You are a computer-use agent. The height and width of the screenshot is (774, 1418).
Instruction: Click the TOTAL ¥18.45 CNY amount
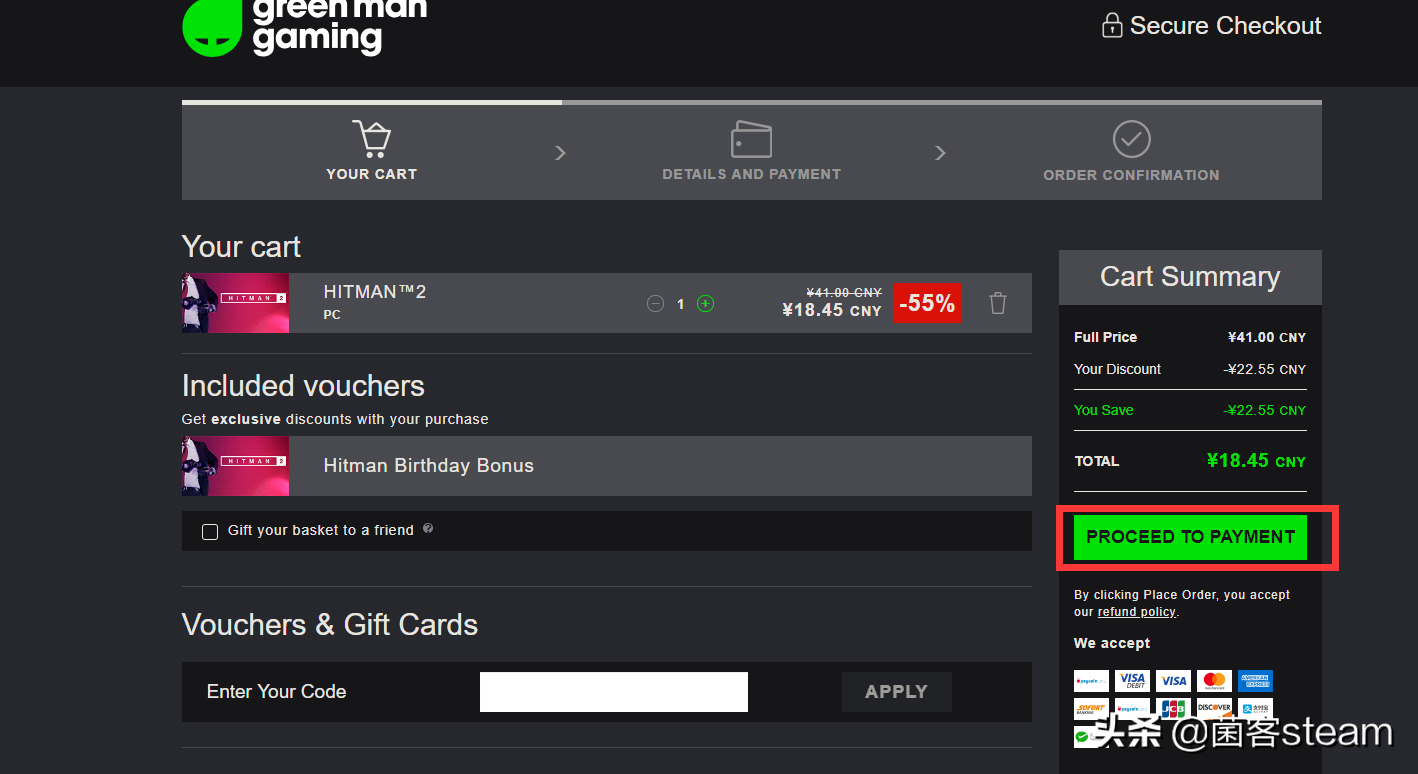(1256, 461)
